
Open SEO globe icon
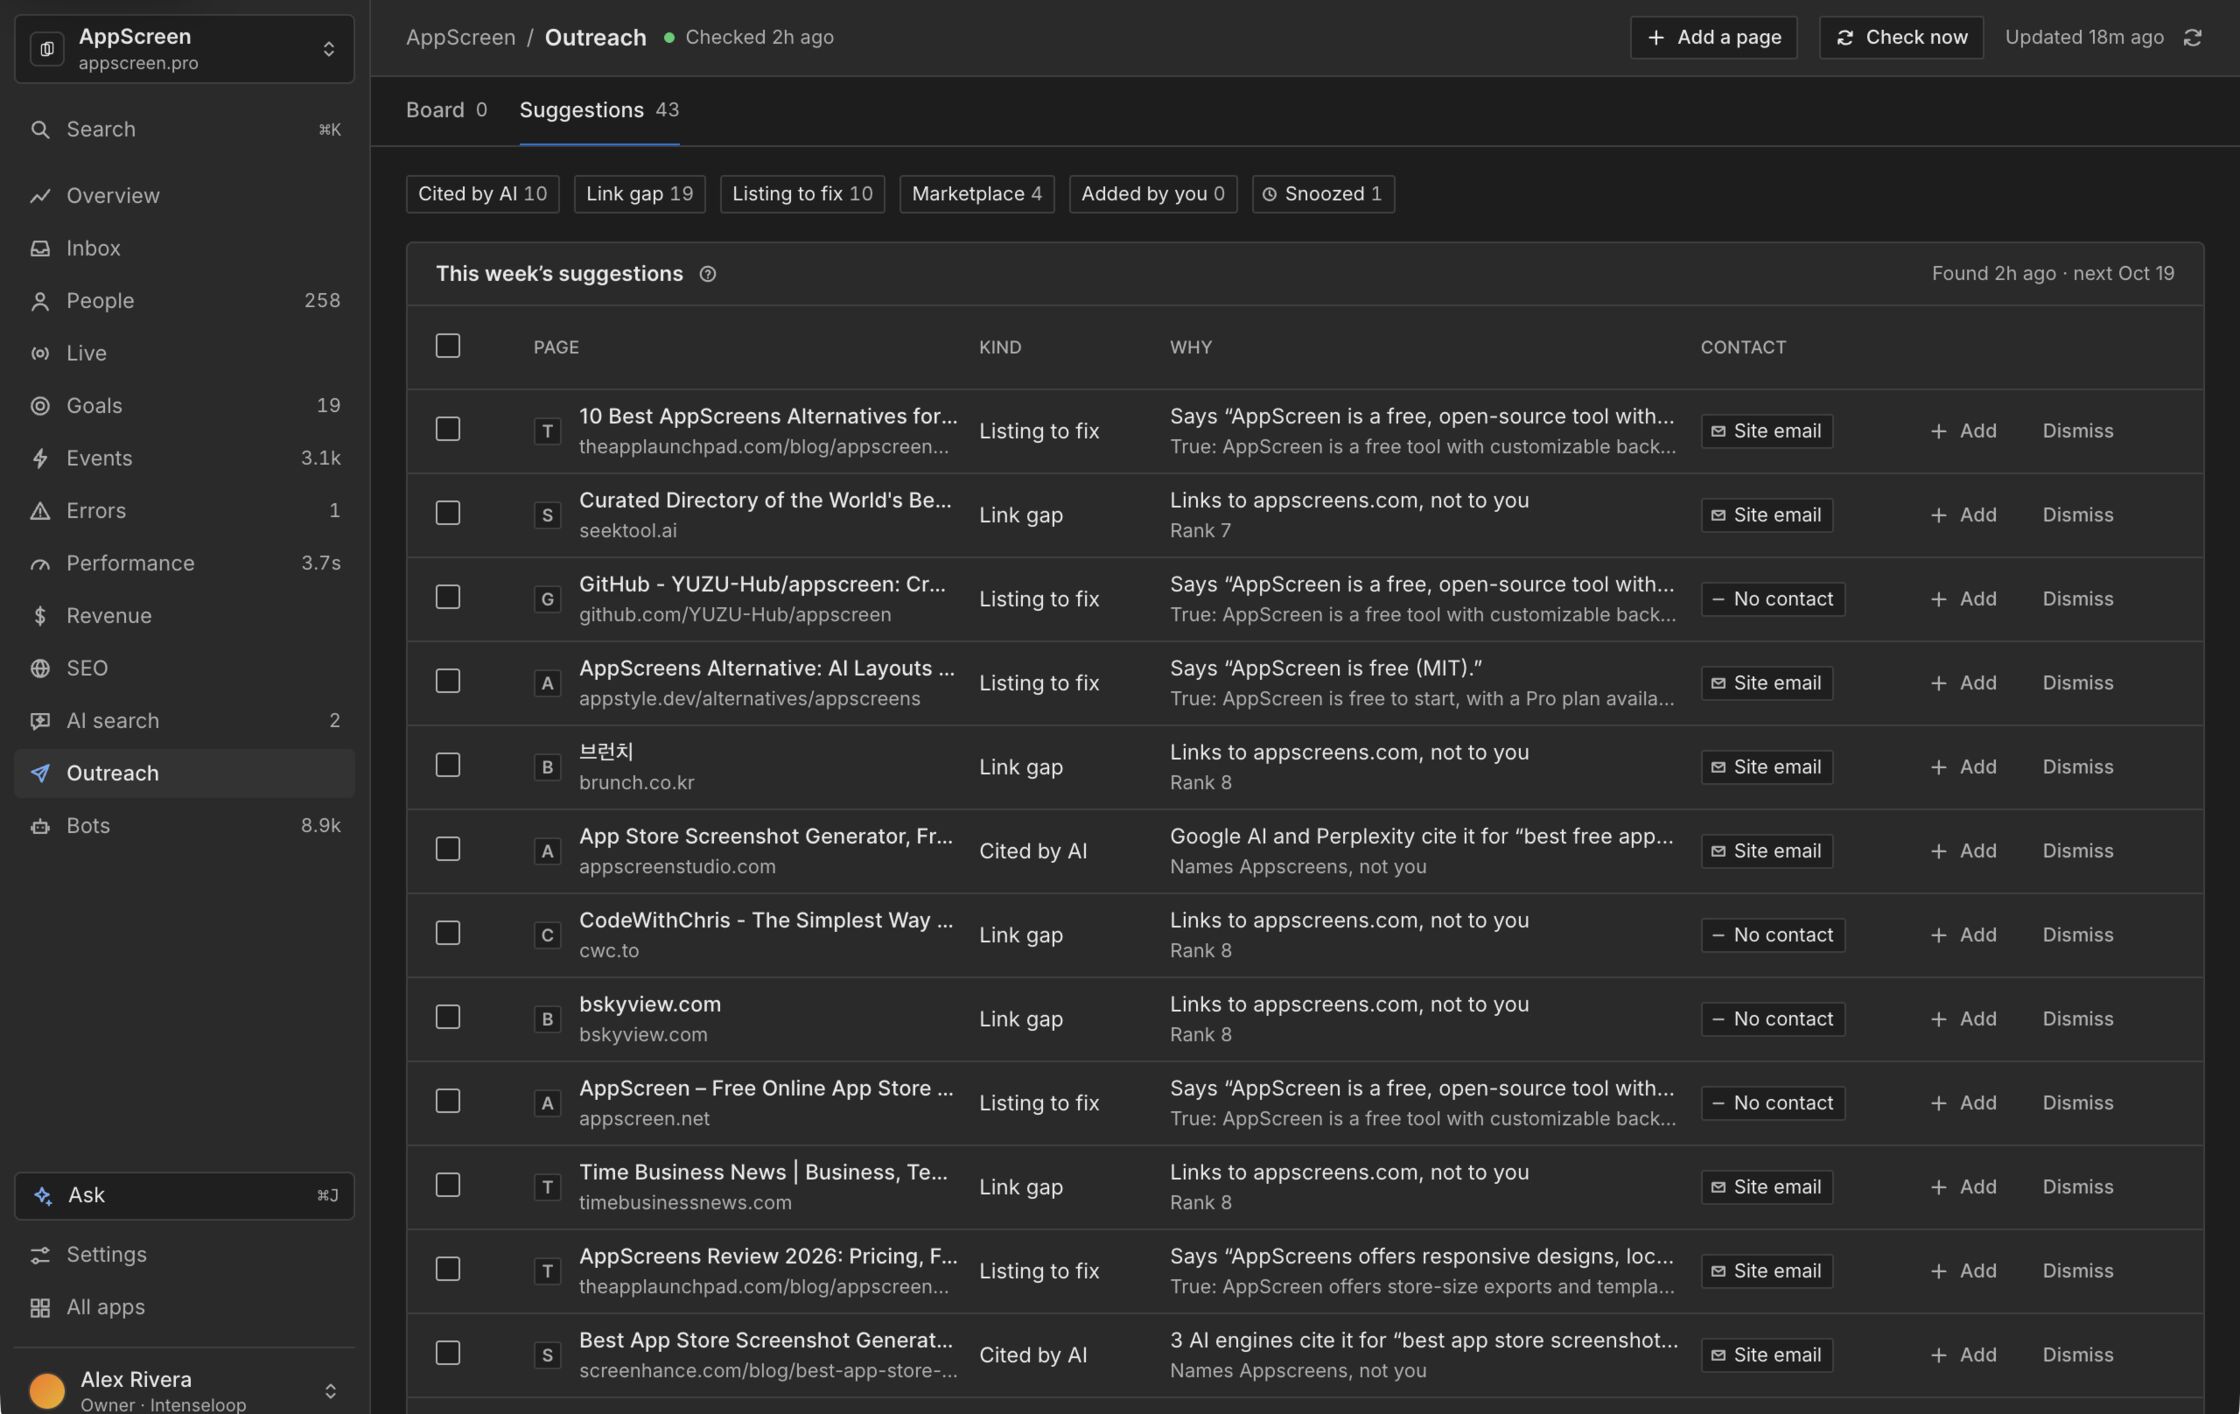click(40, 668)
